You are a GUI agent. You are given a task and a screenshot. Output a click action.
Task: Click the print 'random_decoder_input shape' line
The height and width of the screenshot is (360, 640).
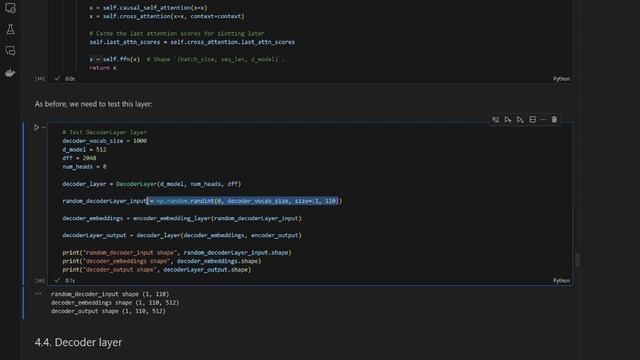tap(177, 253)
